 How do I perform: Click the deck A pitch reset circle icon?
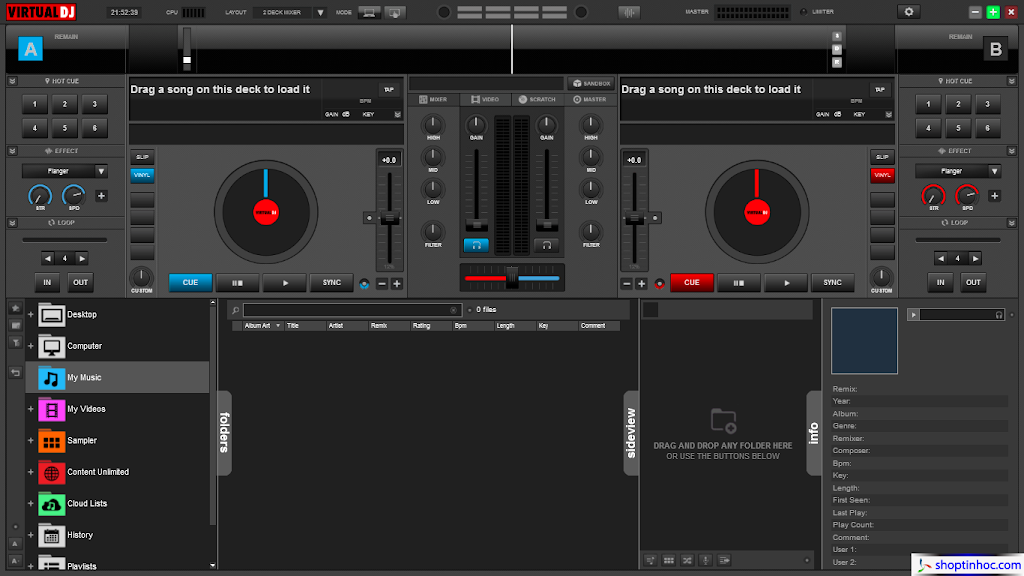pos(369,218)
